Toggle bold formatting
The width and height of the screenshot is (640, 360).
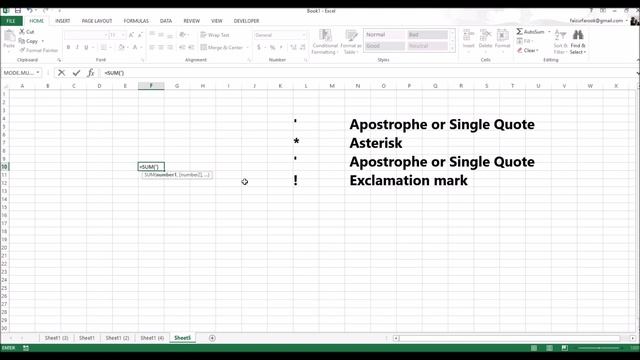click(x=68, y=47)
